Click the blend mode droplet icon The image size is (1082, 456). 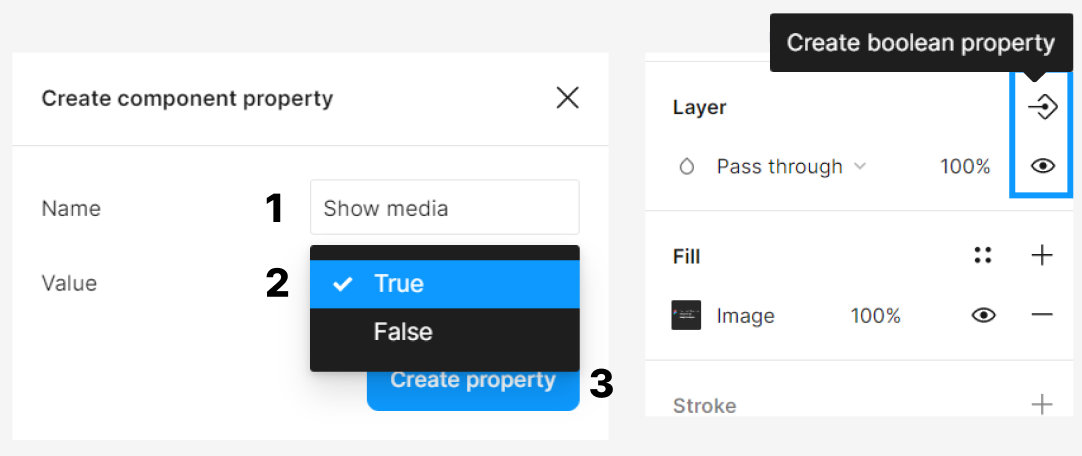coord(687,167)
